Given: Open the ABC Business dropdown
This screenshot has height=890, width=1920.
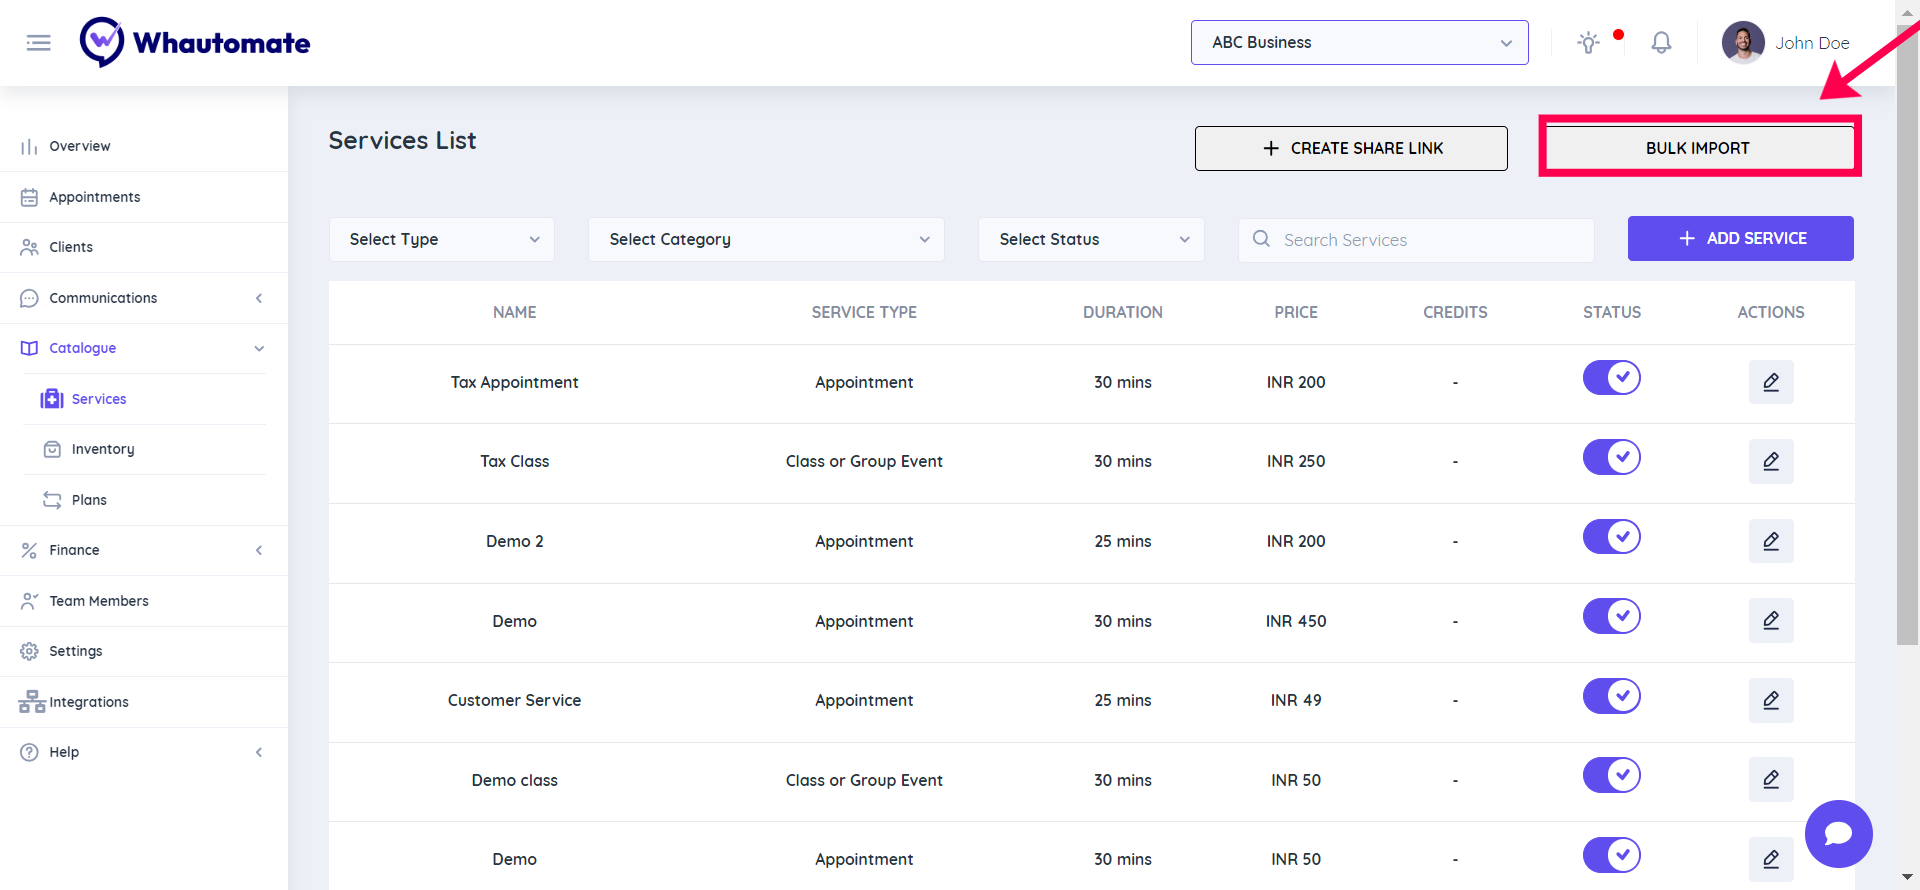Looking at the screenshot, I should [1359, 43].
